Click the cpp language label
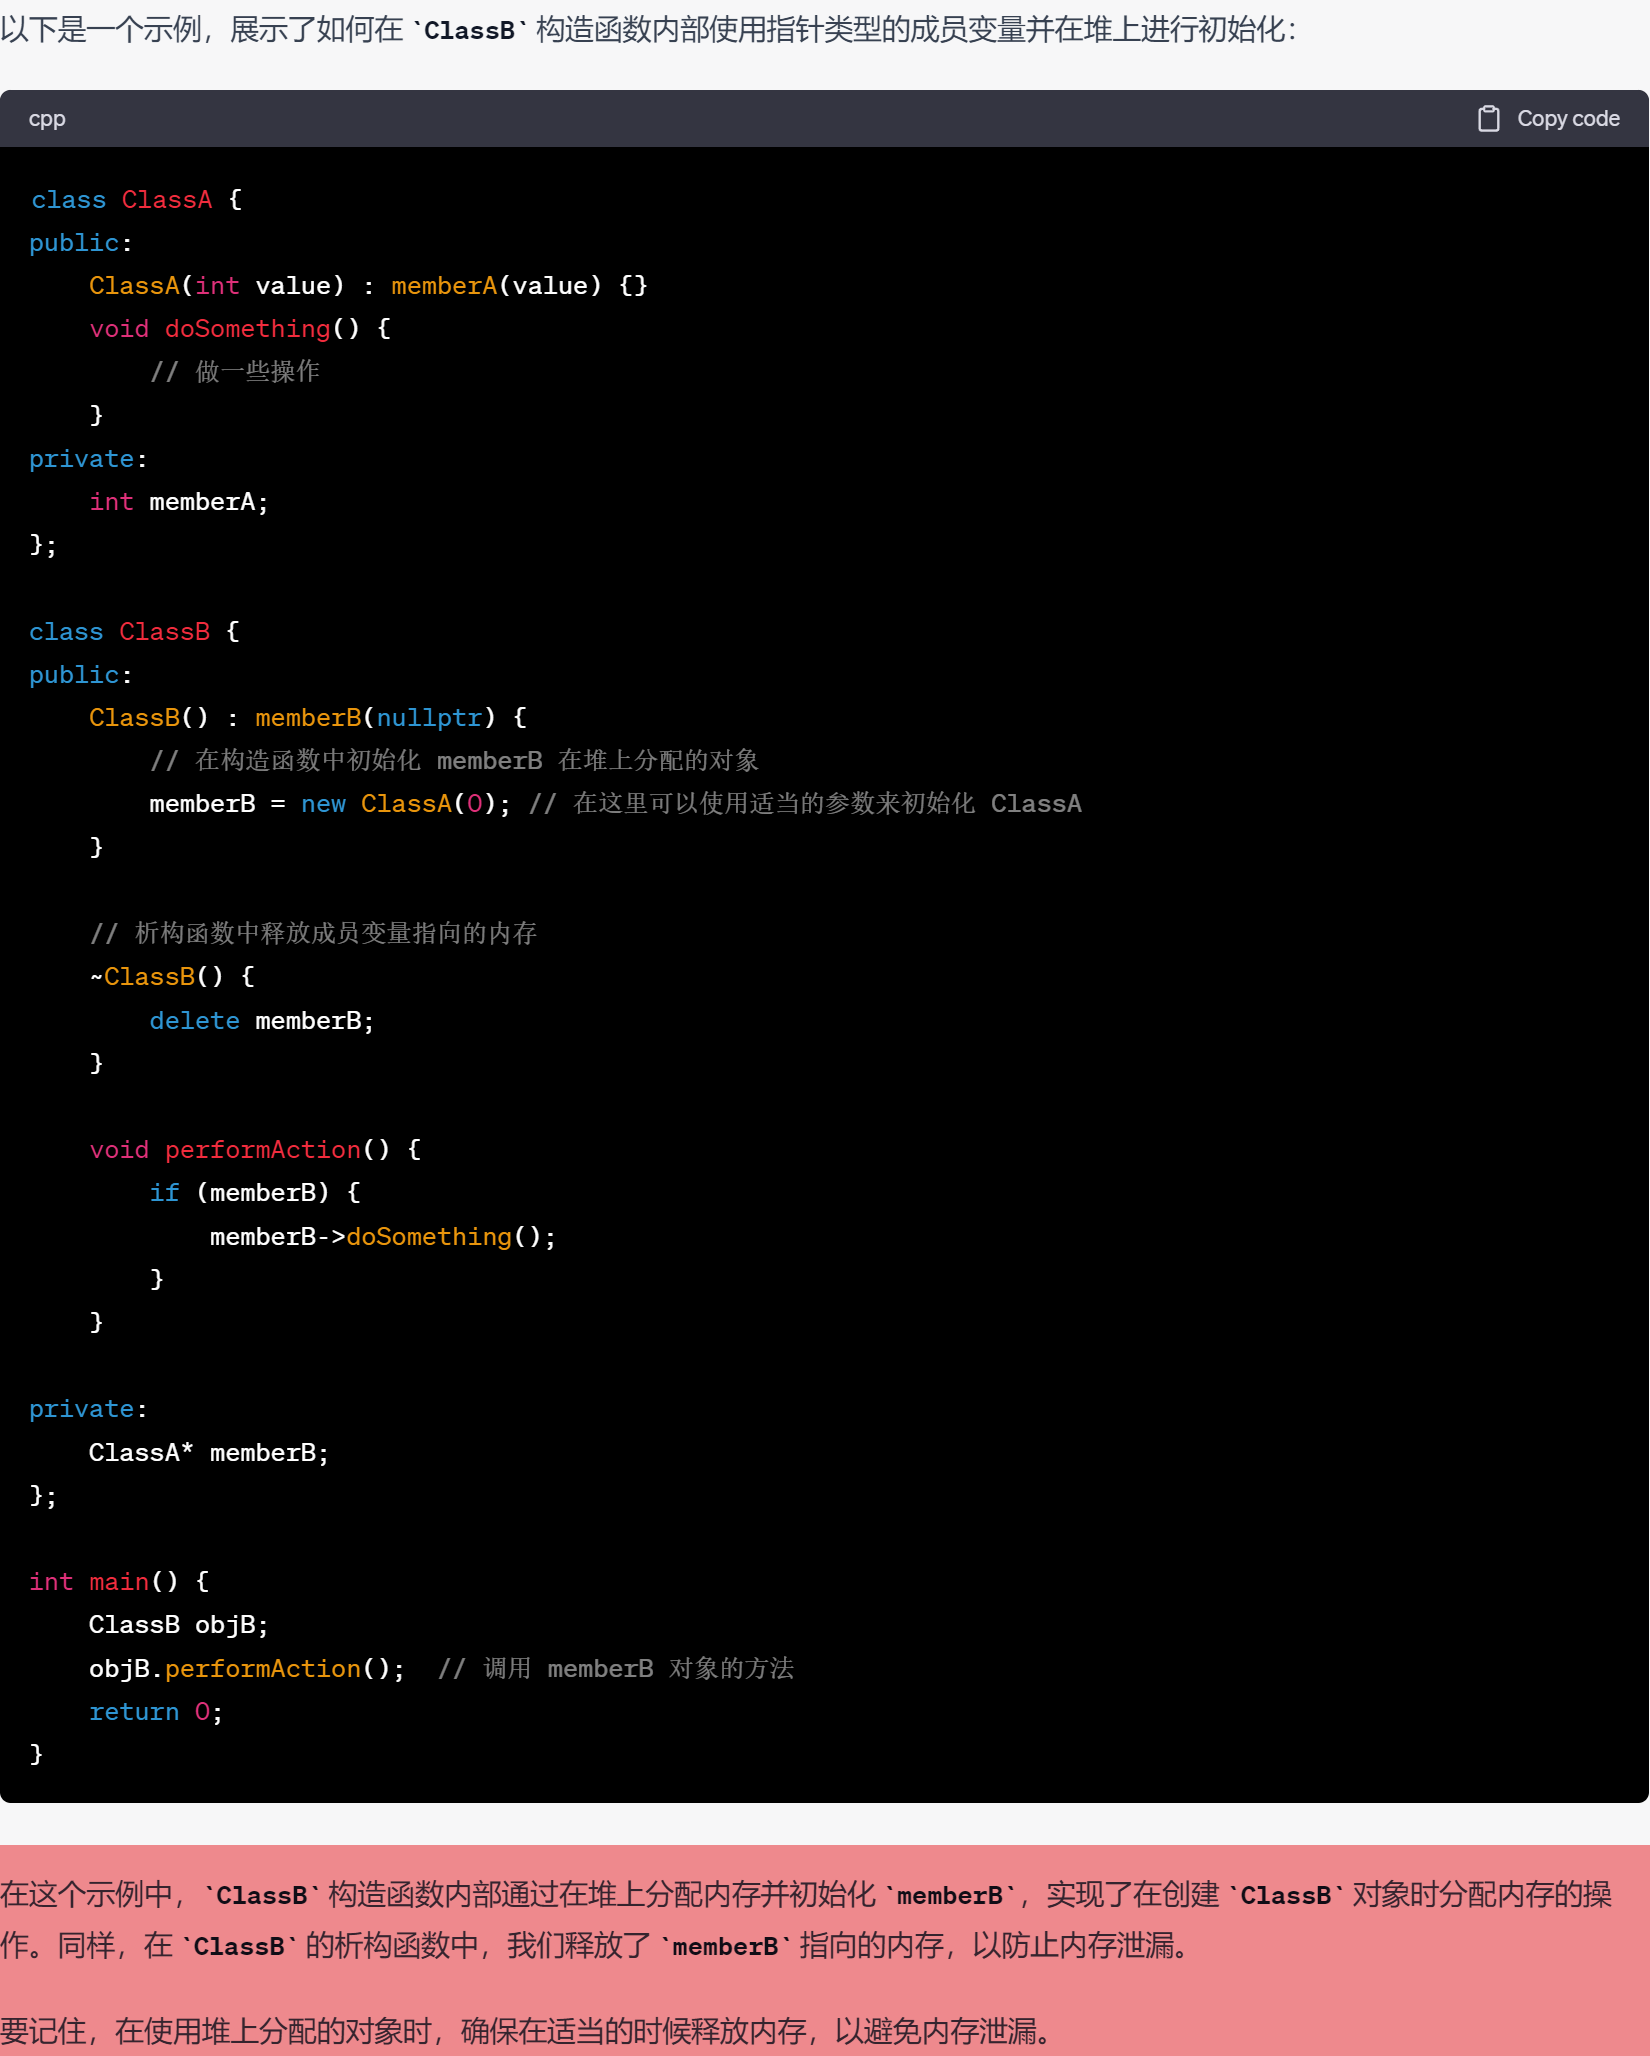The height and width of the screenshot is (2056, 1650). click(47, 119)
